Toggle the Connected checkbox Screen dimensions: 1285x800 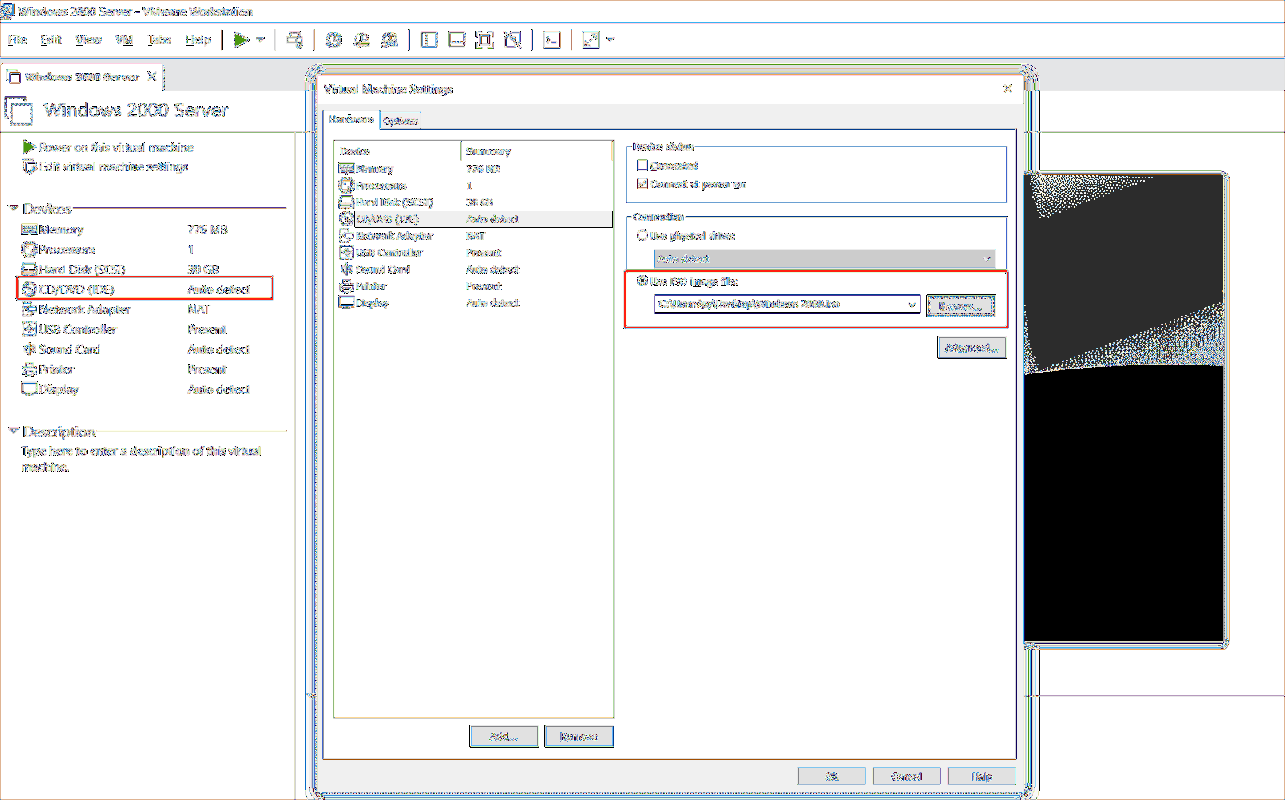(x=643, y=166)
